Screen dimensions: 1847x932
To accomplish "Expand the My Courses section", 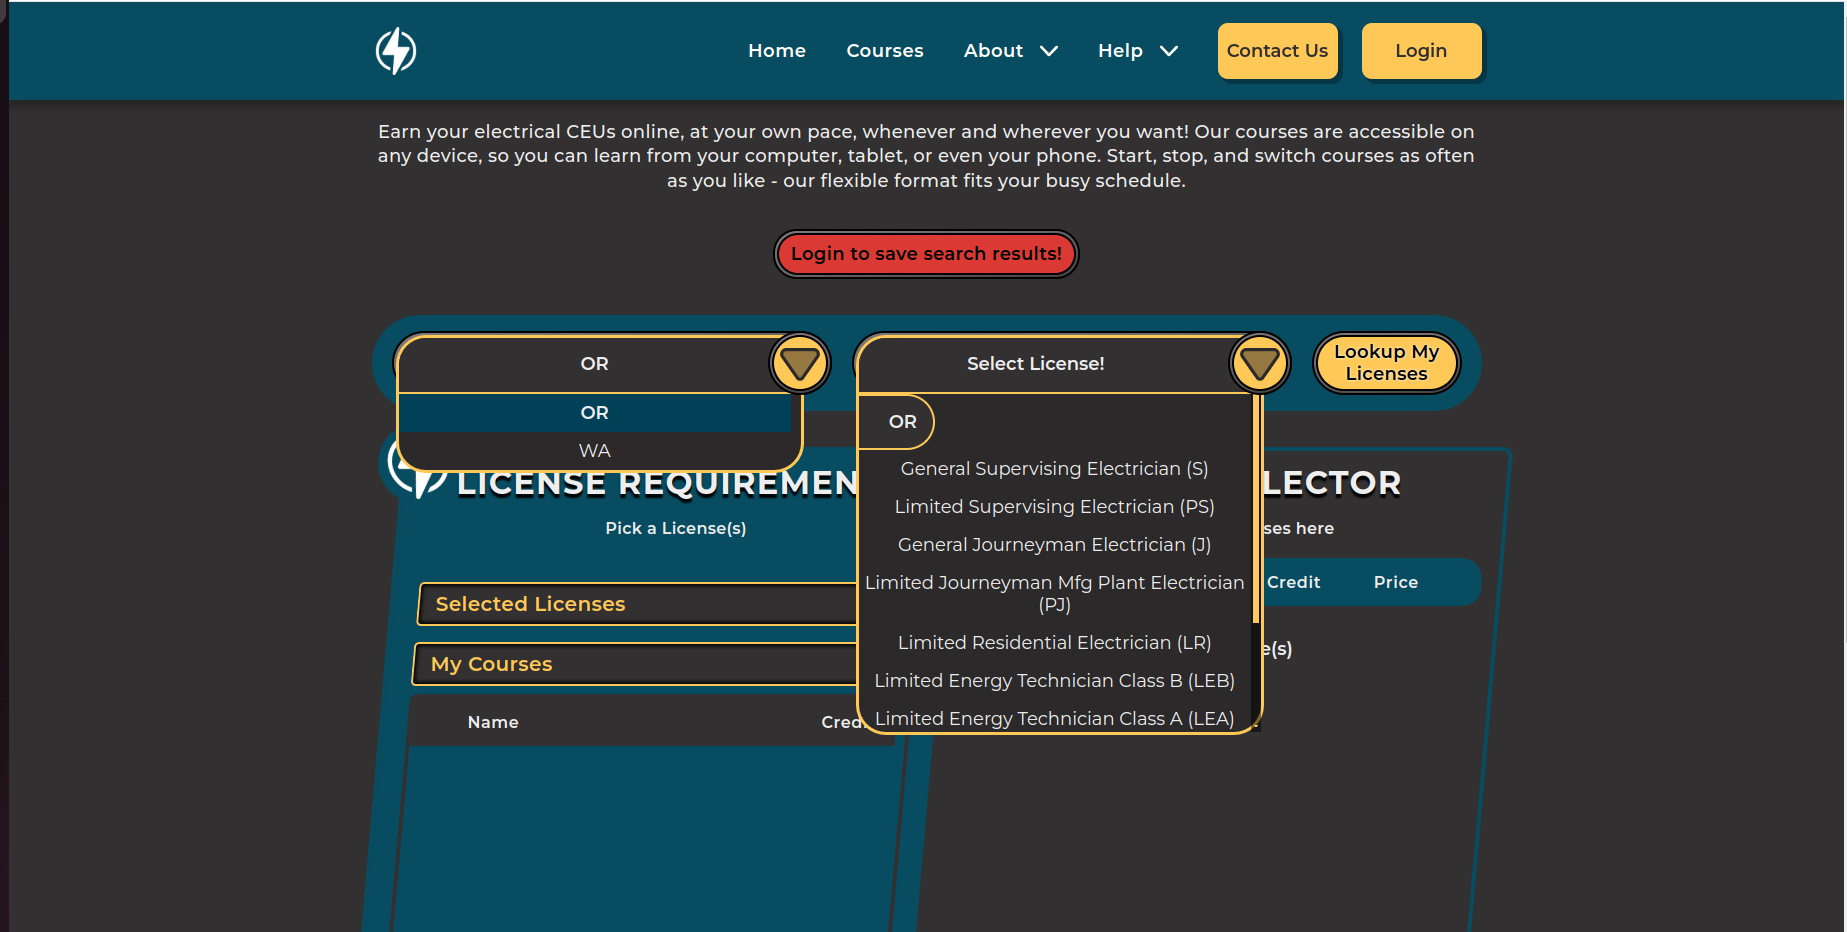I will [x=635, y=664].
